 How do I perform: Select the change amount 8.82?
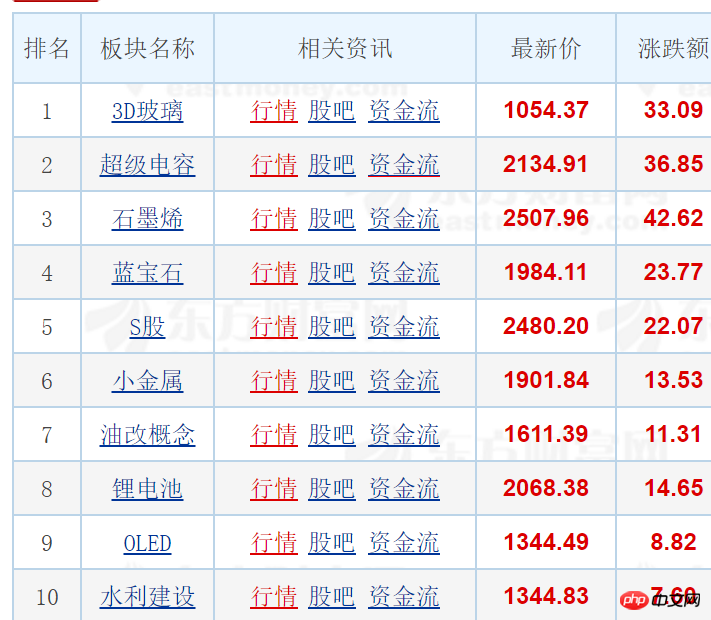coord(673,542)
